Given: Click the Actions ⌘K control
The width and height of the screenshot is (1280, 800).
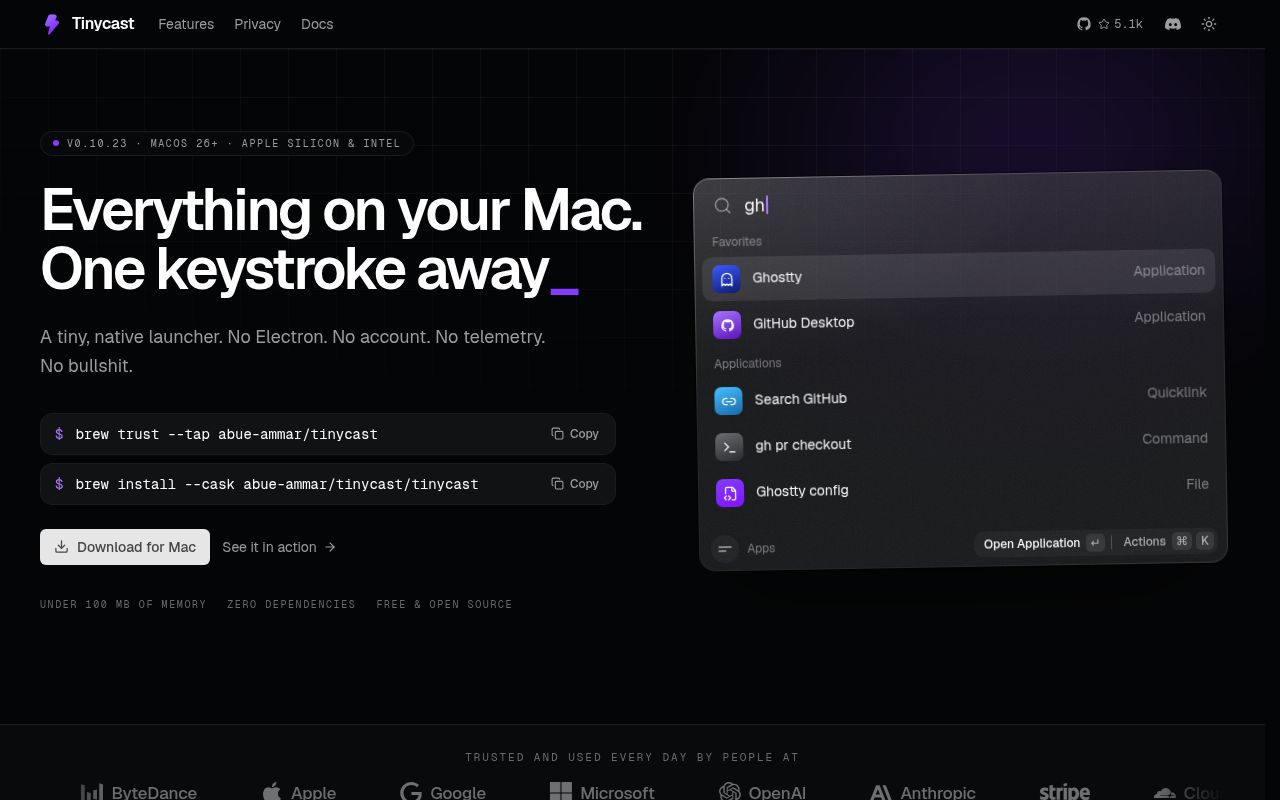Looking at the screenshot, I should click(x=1168, y=541).
